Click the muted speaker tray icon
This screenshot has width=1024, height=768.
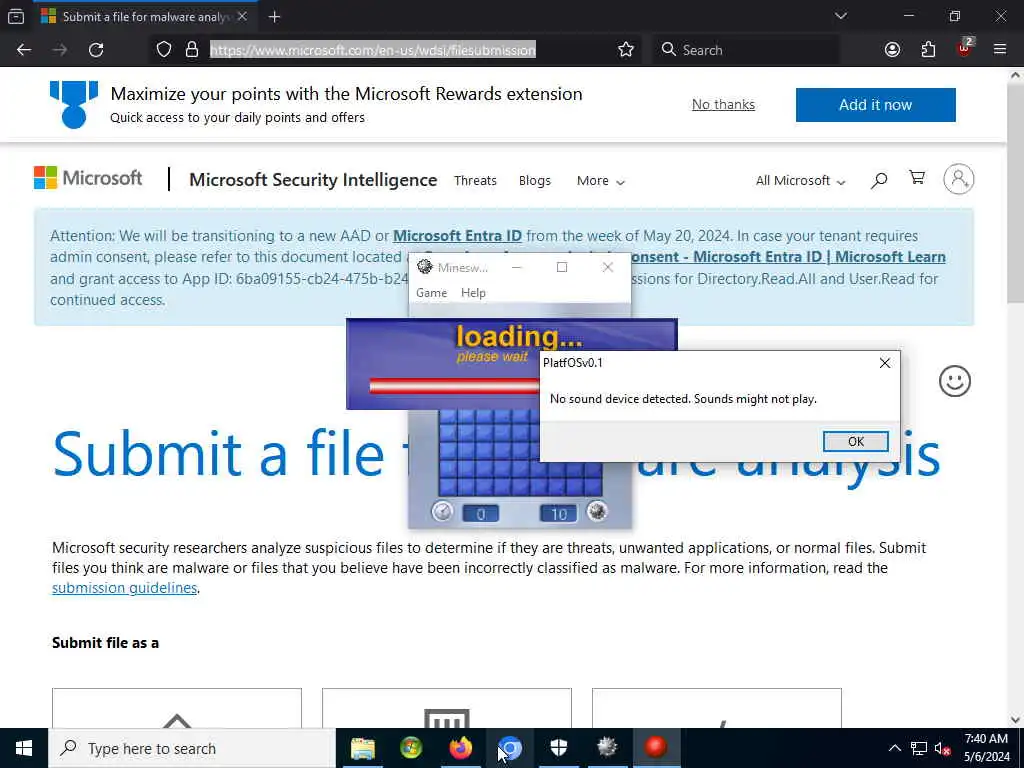942,748
